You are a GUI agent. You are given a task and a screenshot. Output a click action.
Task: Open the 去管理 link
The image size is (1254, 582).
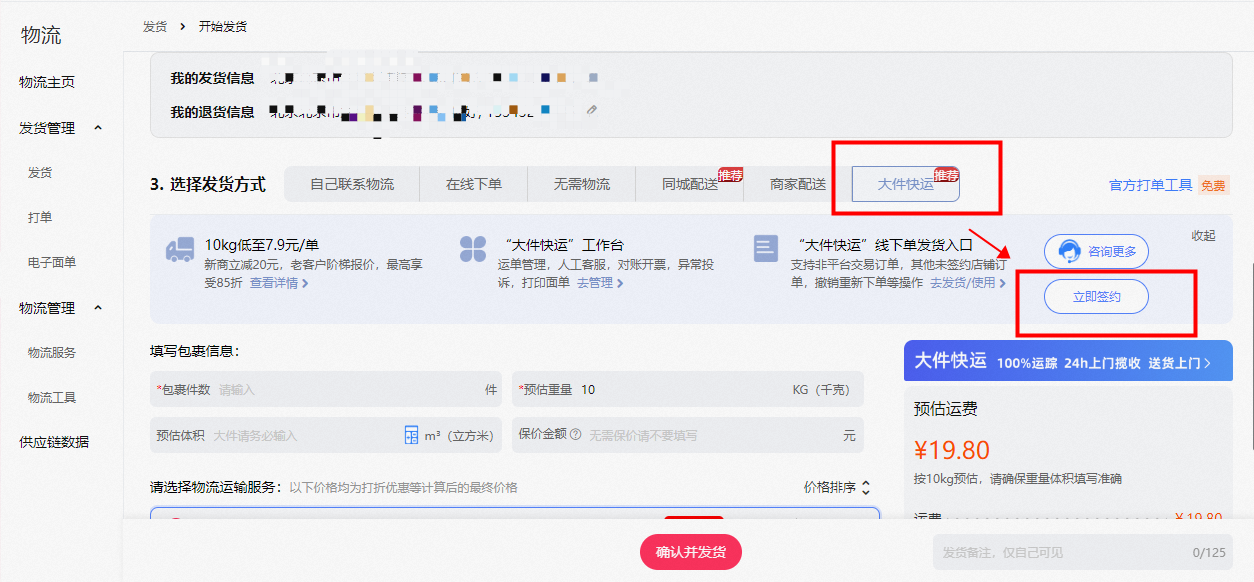[600, 283]
